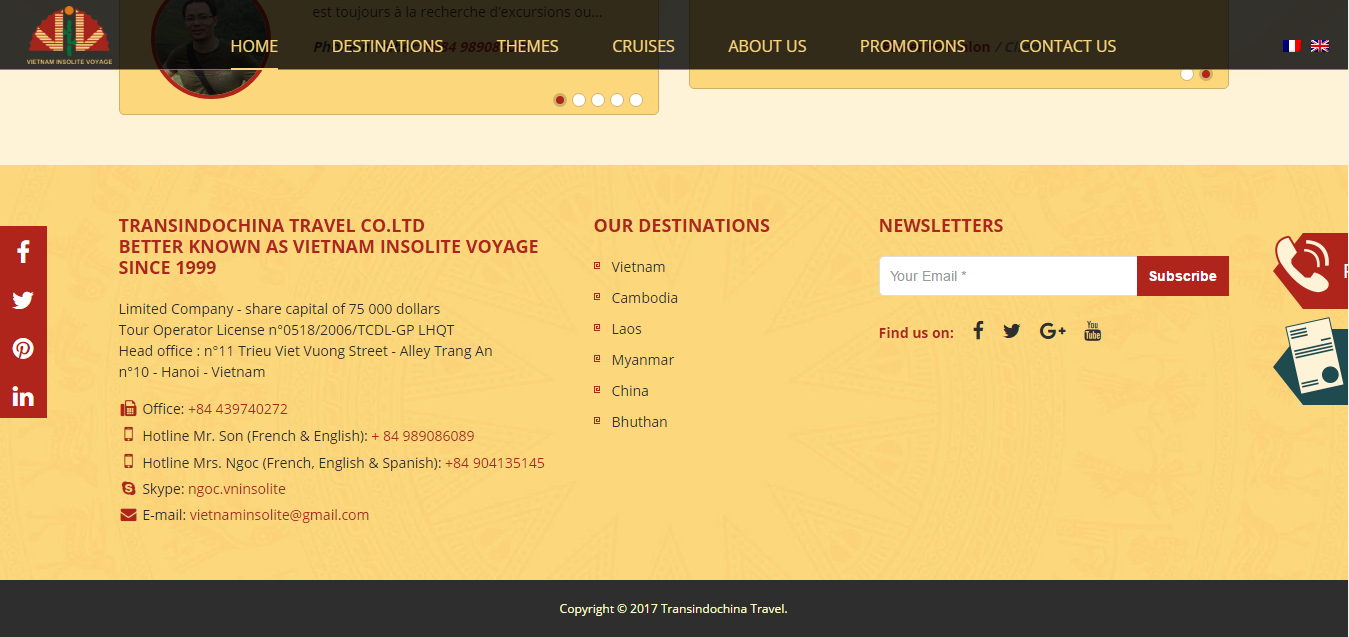1349x637 pixels.
Task: Go to CONTACT US page
Action: point(1067,46)
